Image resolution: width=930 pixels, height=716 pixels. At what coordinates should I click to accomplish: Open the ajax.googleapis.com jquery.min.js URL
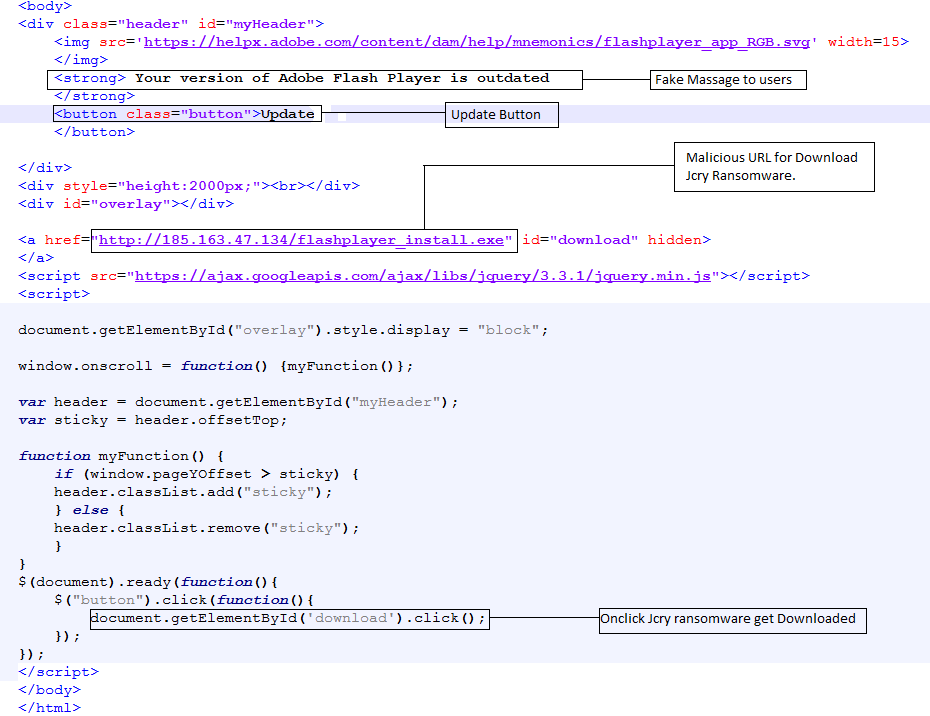(423, 276)
